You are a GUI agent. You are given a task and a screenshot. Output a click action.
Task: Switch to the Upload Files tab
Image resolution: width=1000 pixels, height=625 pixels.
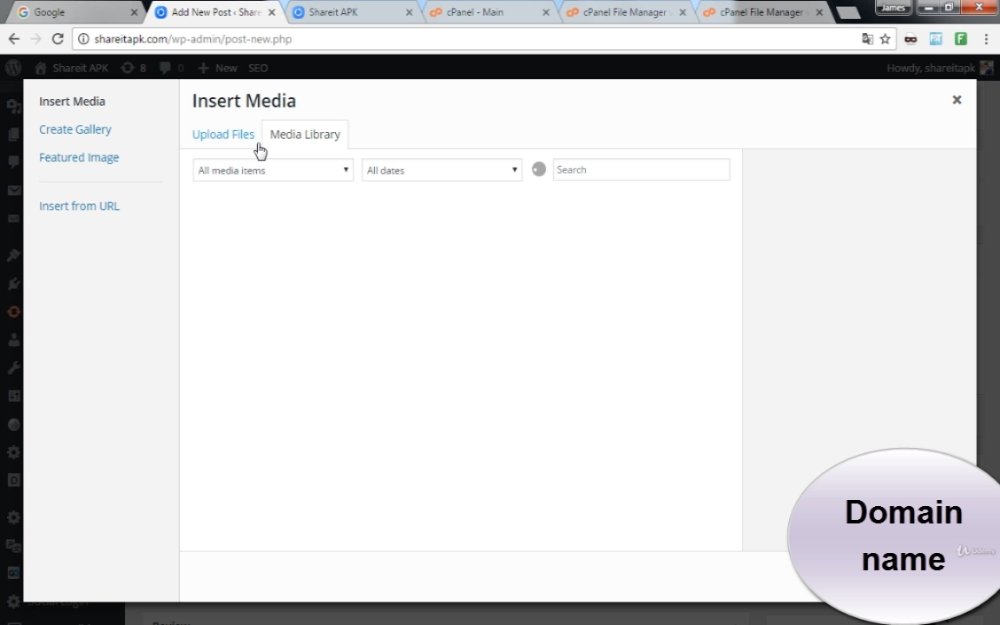pos(223,135)
